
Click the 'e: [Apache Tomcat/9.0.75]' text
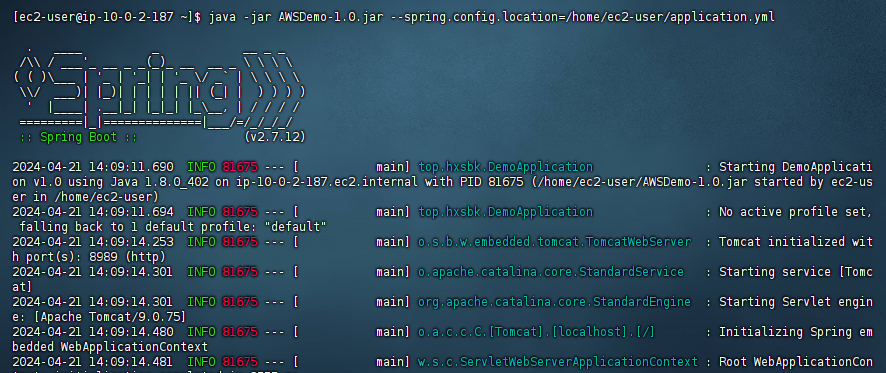click(99, 317)
